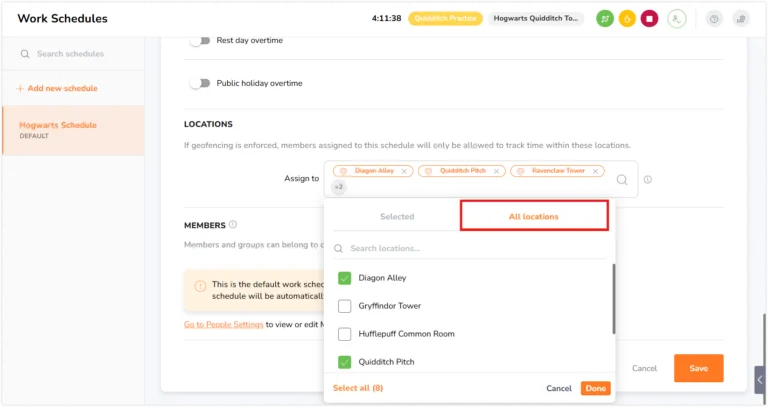Remove the Diagon Alley location chip
768x407 pixels.
click(404, 171)
